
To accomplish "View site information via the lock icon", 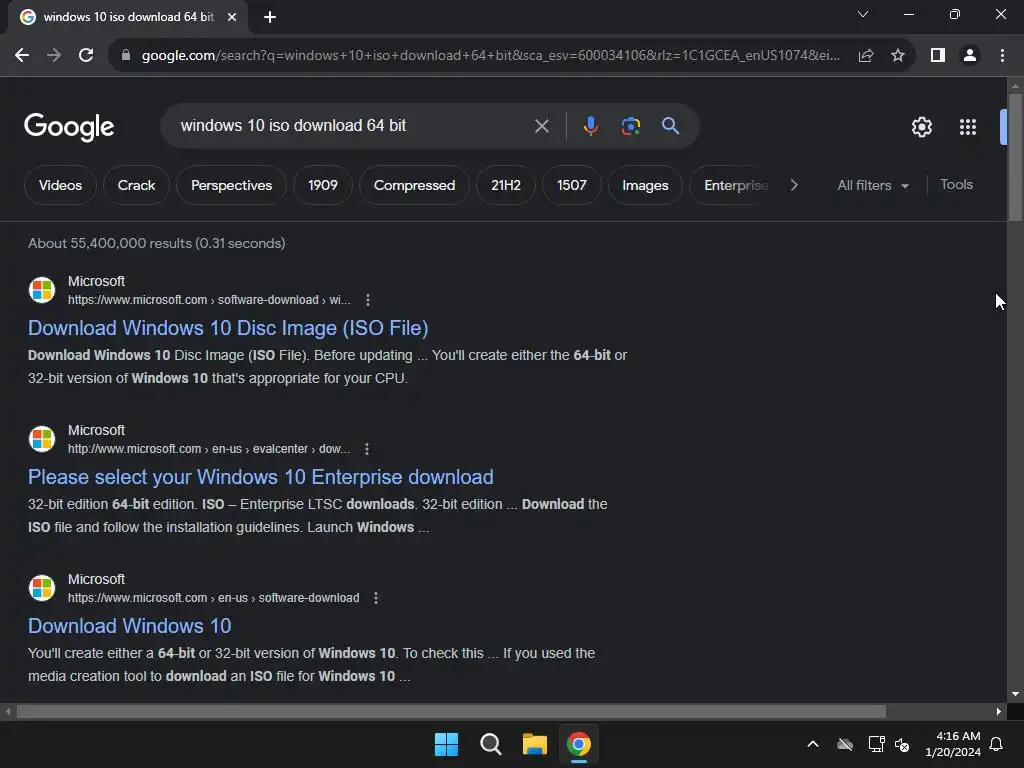I will [x=126, y=56].
